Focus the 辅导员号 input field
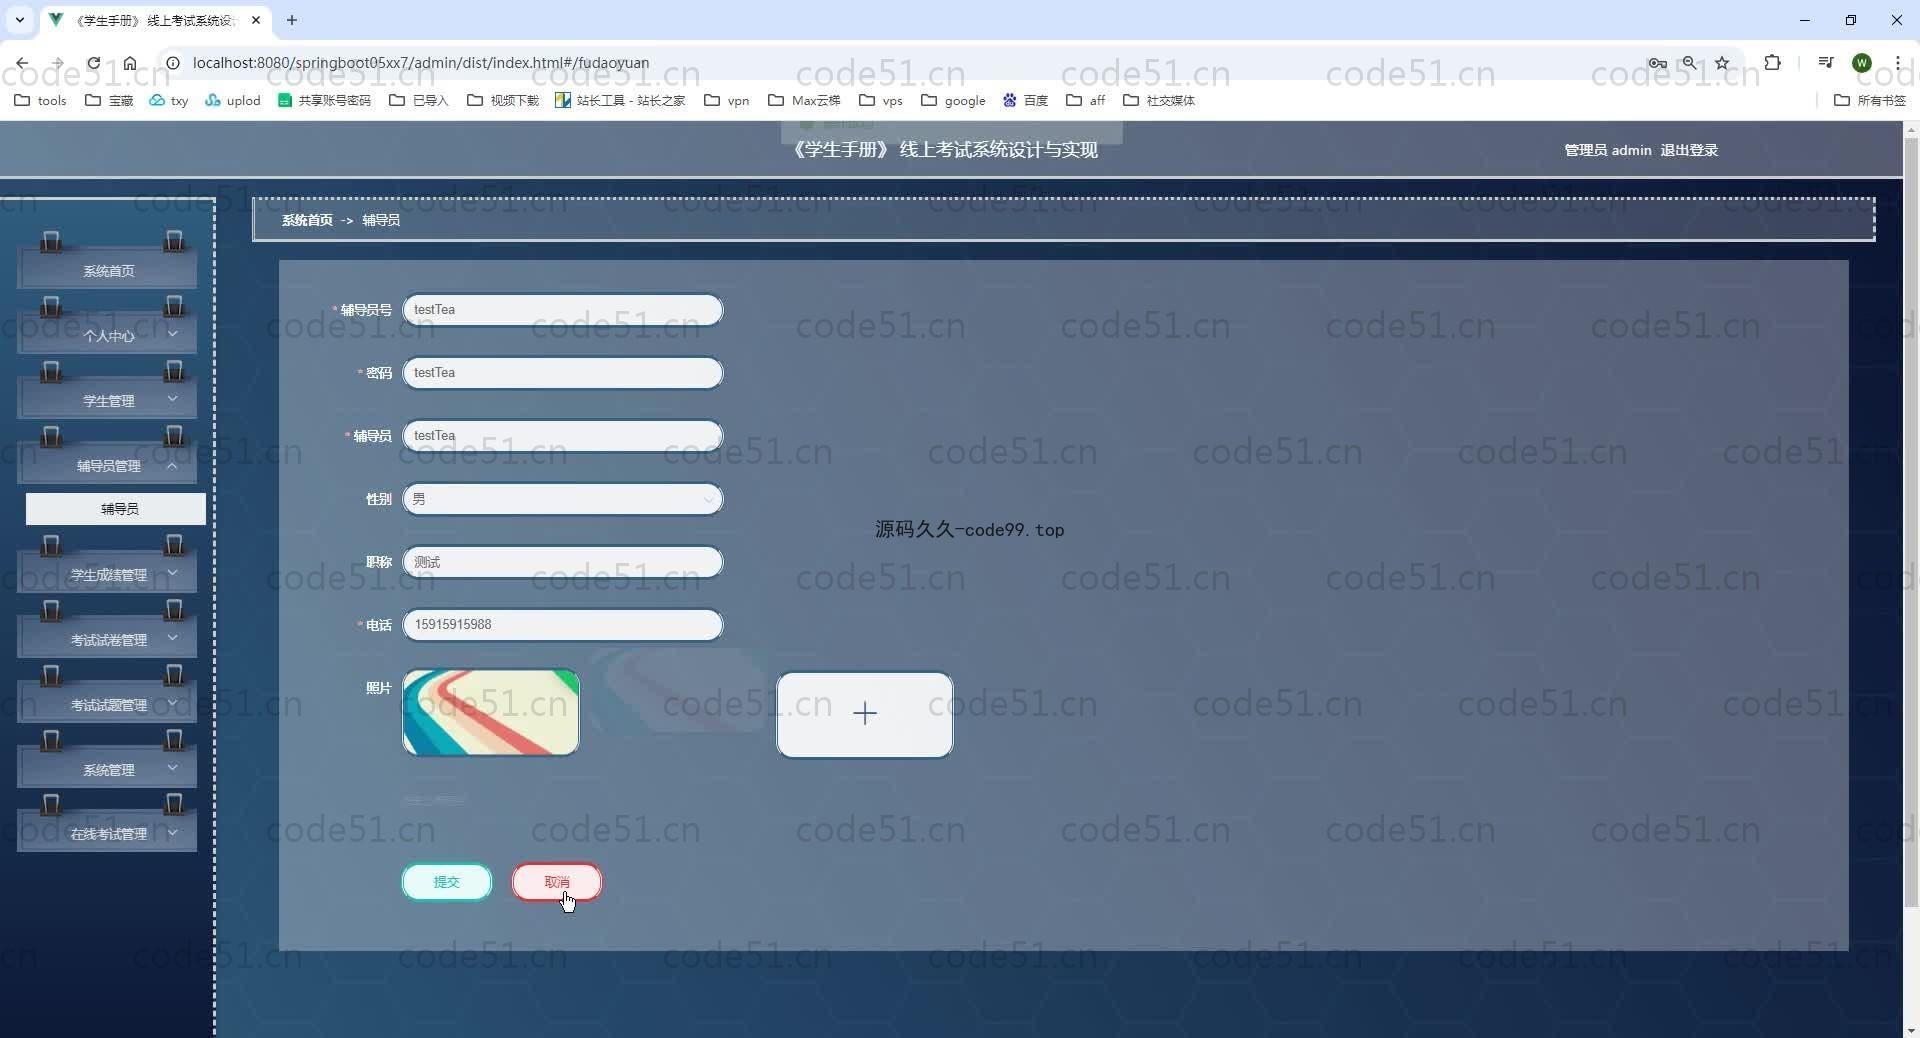The image size is (1920, 1038). pos(563,310)
